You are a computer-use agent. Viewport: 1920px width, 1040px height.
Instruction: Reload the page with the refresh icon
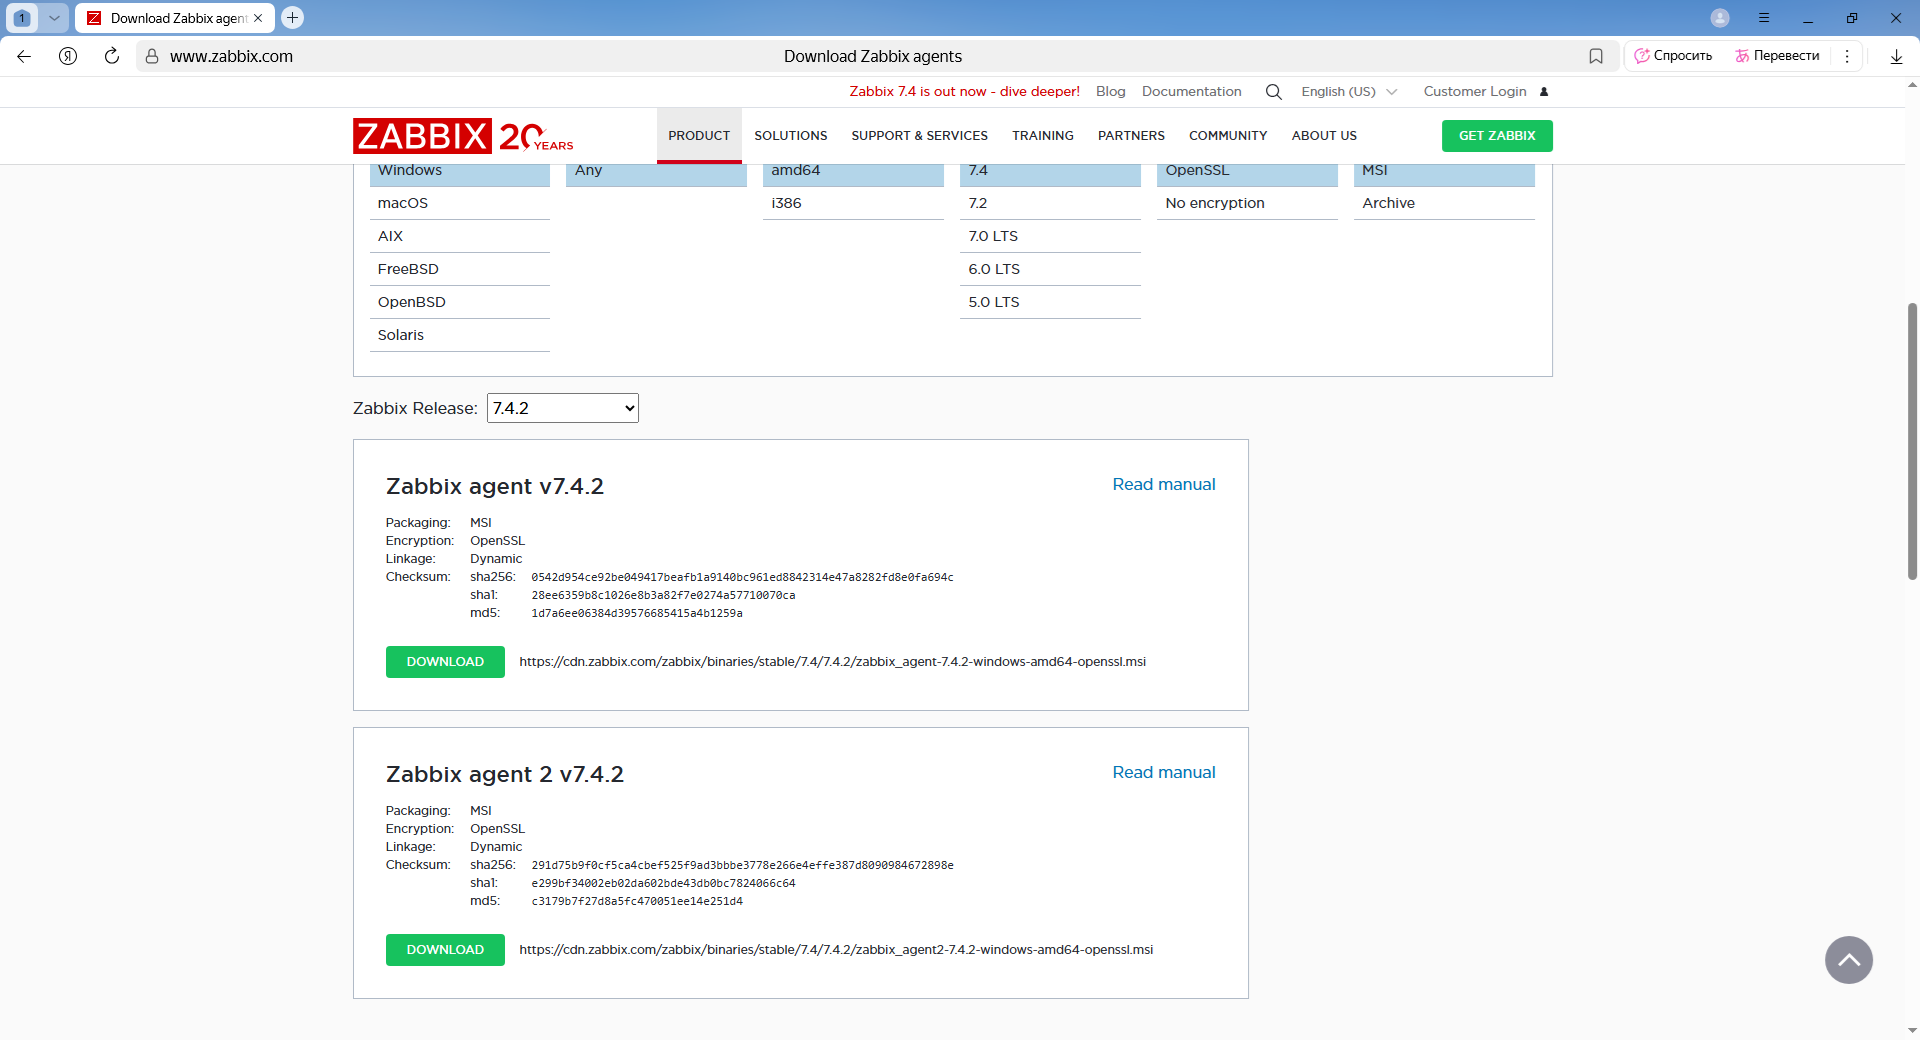tap(112, 56)
